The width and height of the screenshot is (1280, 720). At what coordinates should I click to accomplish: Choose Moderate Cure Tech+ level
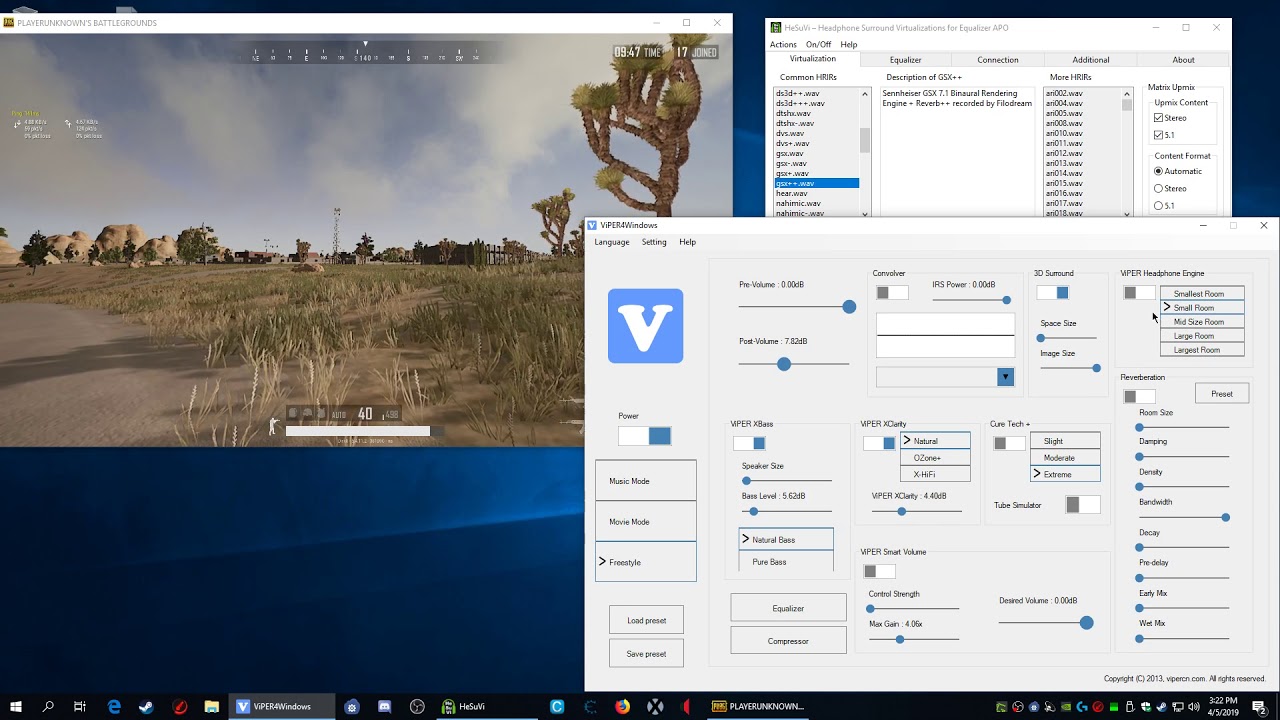pos(1065,457)
